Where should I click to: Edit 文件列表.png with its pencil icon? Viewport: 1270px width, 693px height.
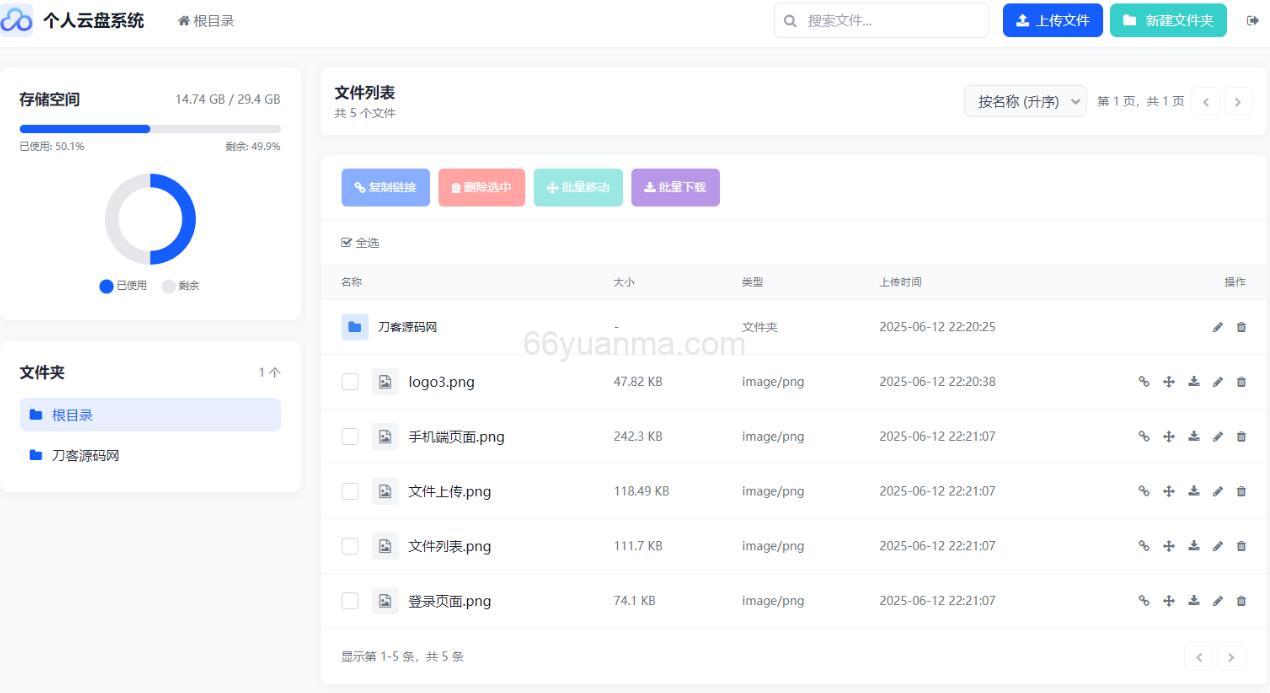coord(1217,546)
